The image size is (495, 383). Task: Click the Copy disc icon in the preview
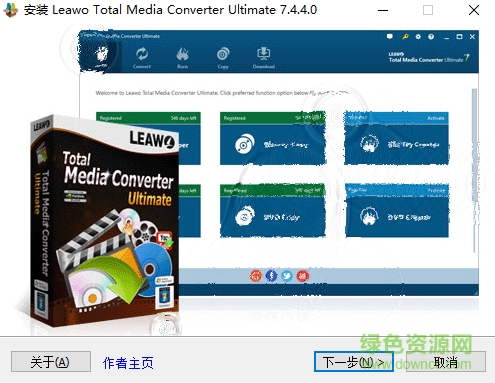(223, 54)
